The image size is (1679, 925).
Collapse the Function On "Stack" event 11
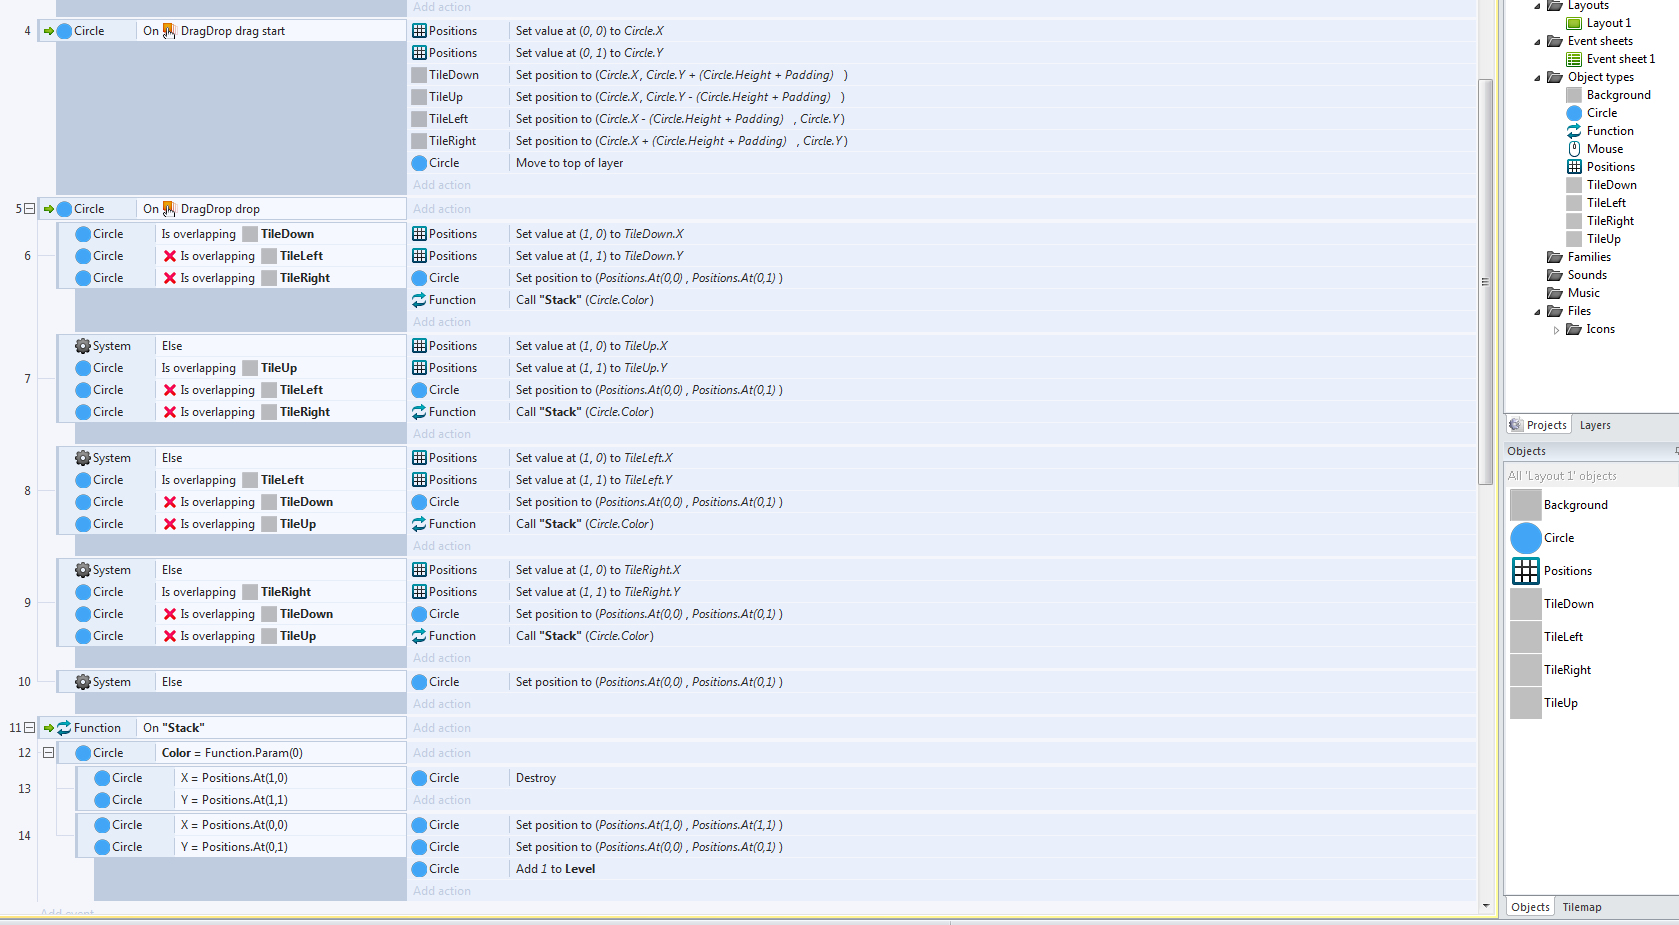29,728
